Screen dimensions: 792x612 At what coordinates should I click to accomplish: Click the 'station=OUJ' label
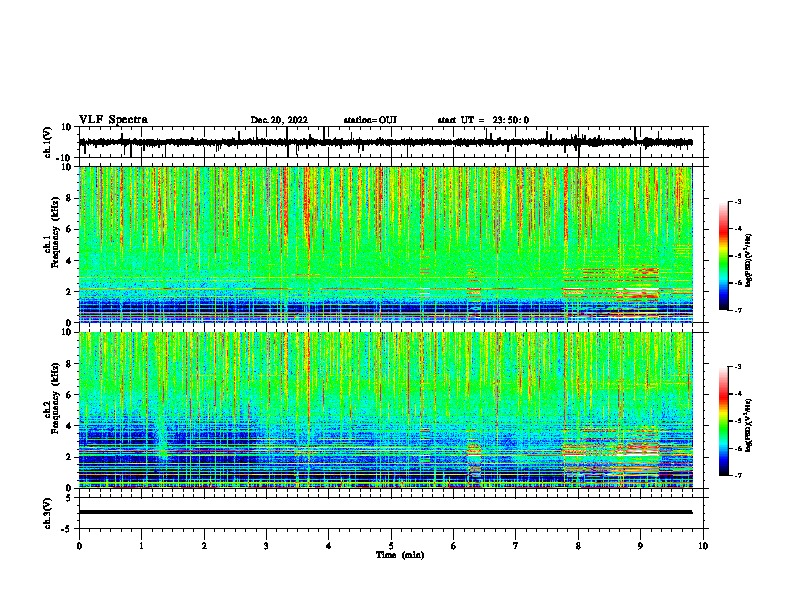tap(370, 120)
